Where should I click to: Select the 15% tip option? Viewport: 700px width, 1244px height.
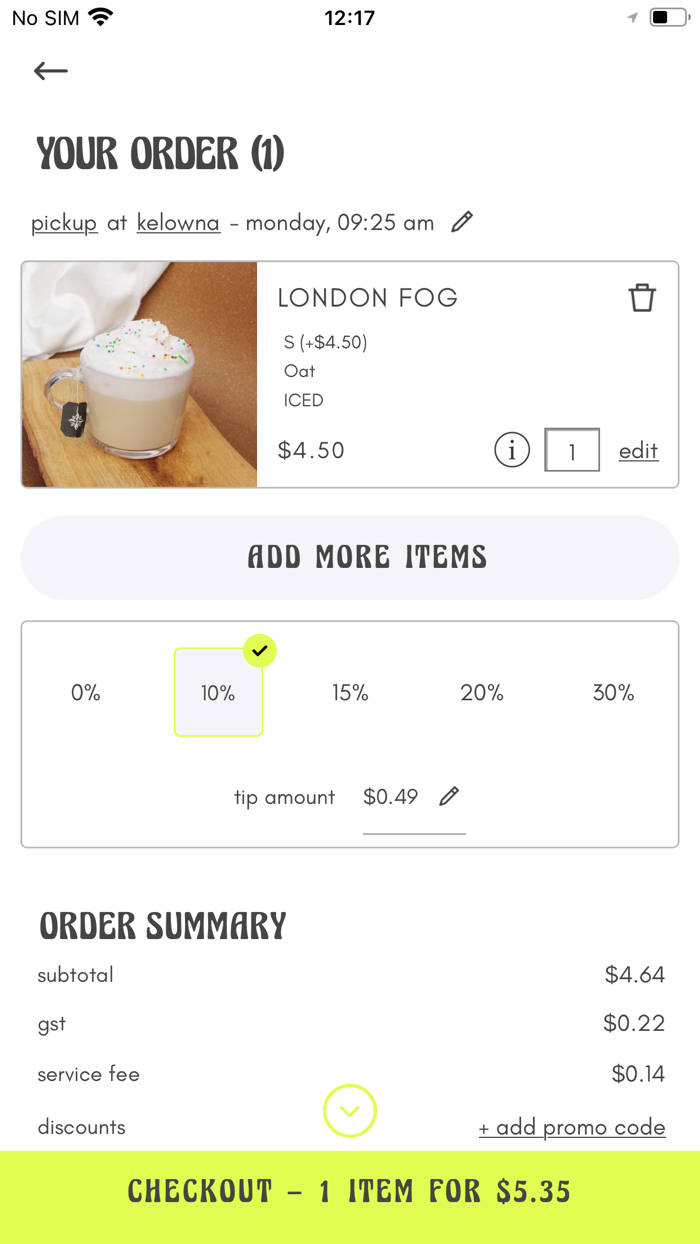pyautogui.click(x=350, y=693)
